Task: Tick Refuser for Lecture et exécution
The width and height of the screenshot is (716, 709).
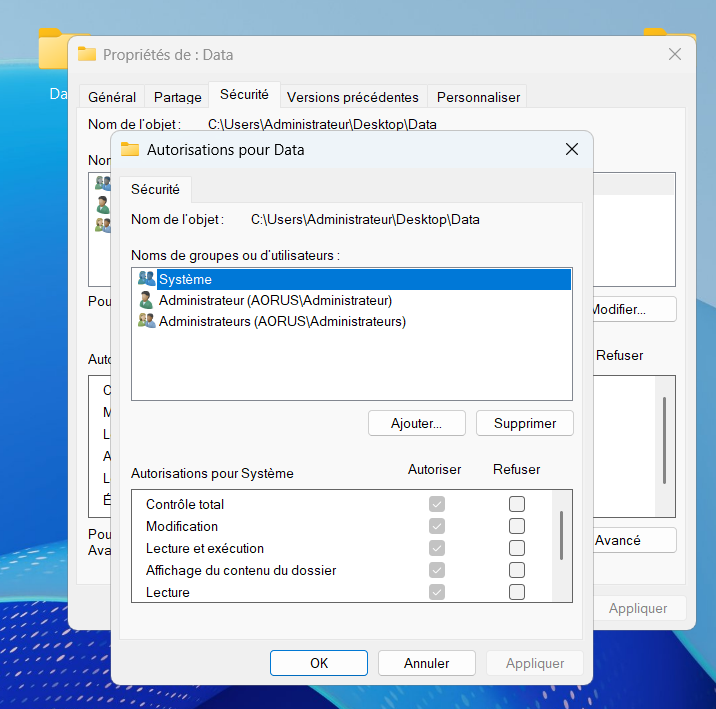Action: coord(517,548)
